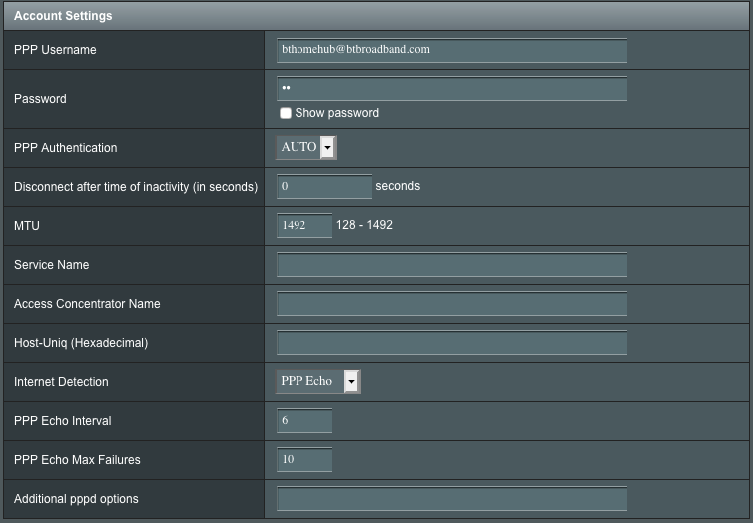753x523 pixels.
Task: Click the '128 - 1492' MTU range hint
Action: pyautogui.click(x=364, y=226)
